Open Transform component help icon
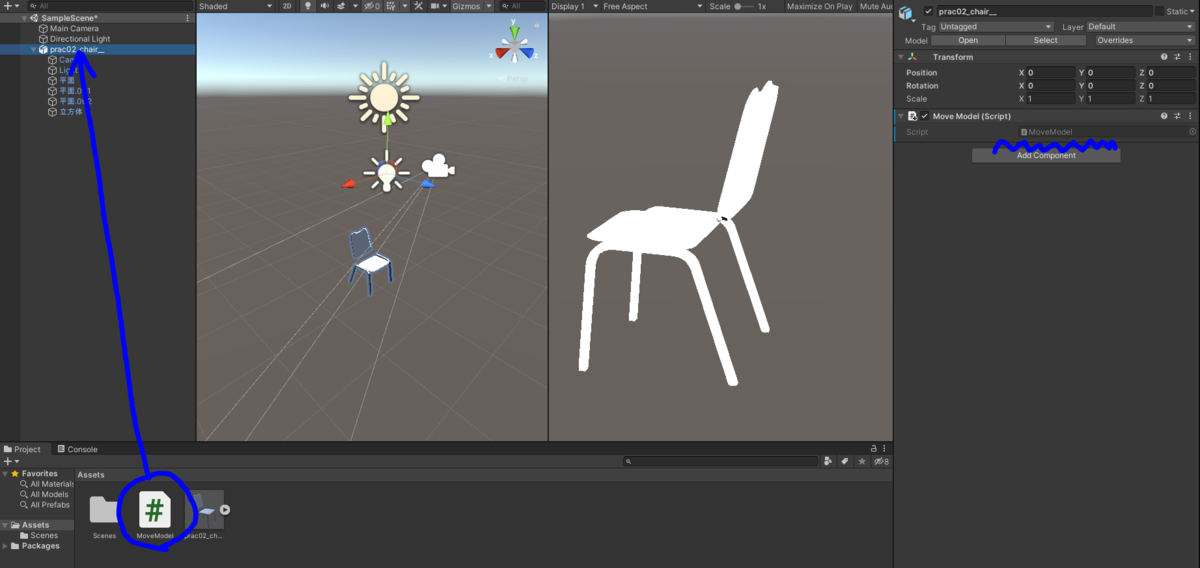Screen dimensions: 1200x568 click(x=1164, y=57)
